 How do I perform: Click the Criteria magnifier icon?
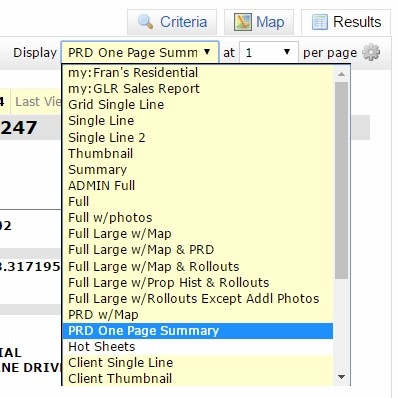click(x=145, y=22)
